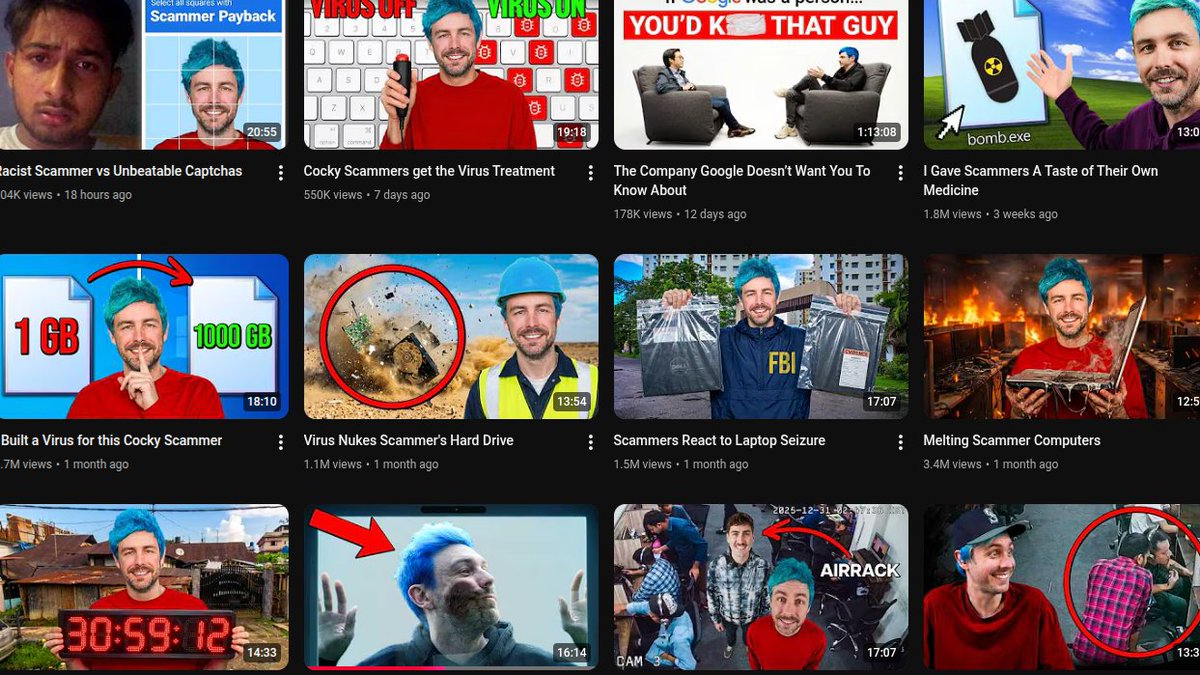Open the AIRRACK CAM 3 thumbnail

coord(761,587)
